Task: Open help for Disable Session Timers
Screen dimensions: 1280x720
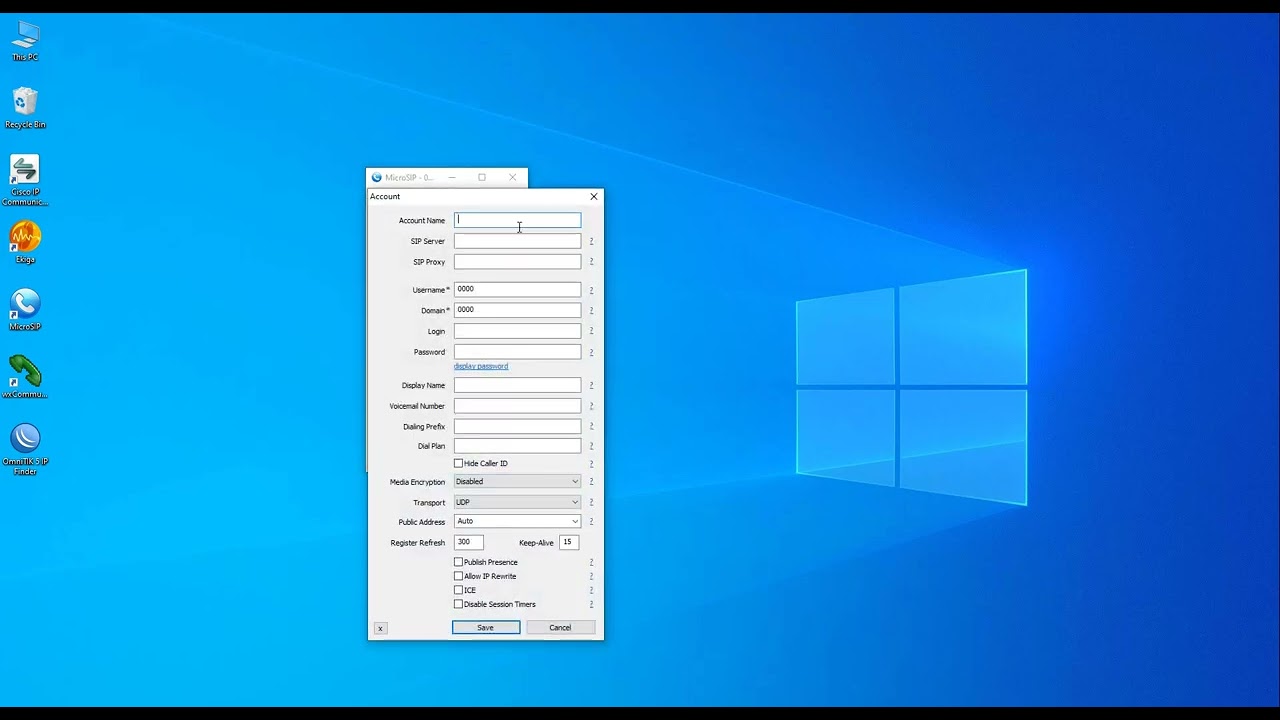Action: coord(591,604)
